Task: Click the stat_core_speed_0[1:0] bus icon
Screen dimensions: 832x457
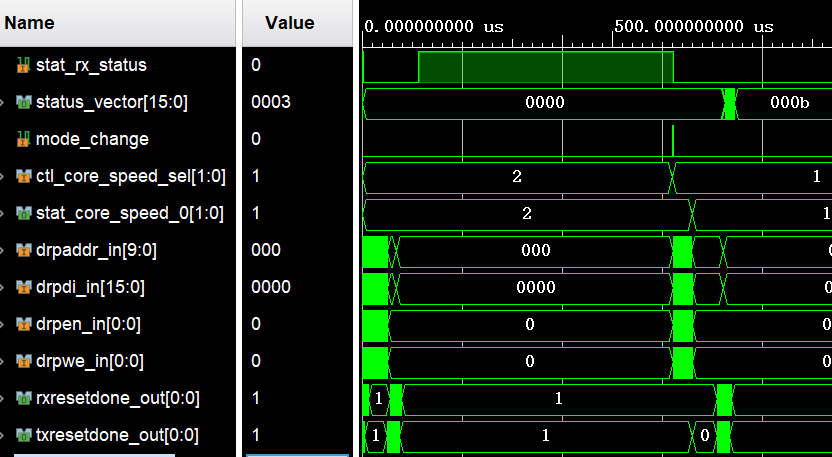Action: pos(23,213)
